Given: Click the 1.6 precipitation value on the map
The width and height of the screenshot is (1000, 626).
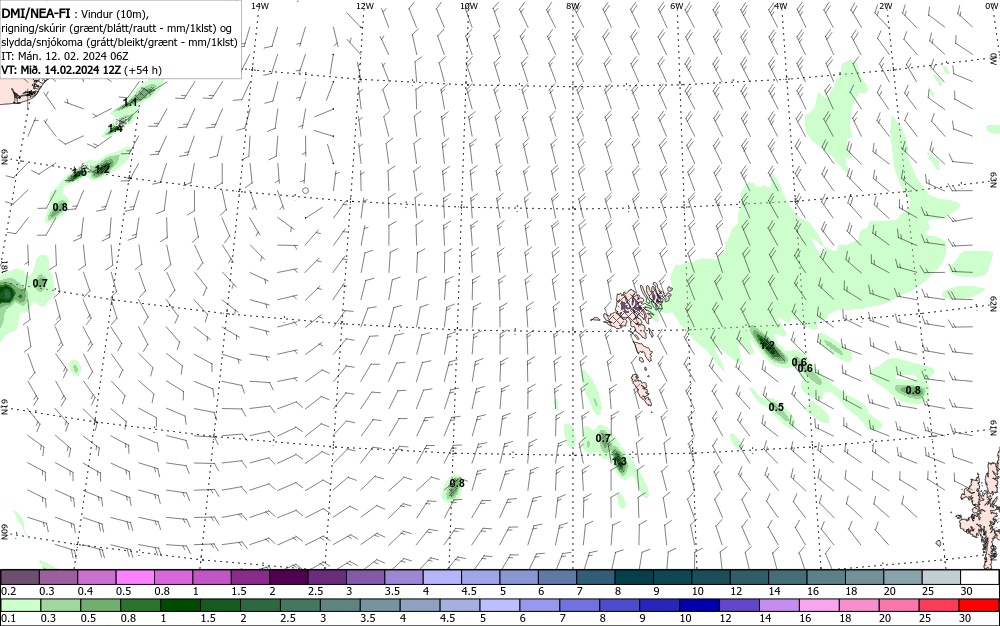Looking at the screenshot, I should [79, 173].
